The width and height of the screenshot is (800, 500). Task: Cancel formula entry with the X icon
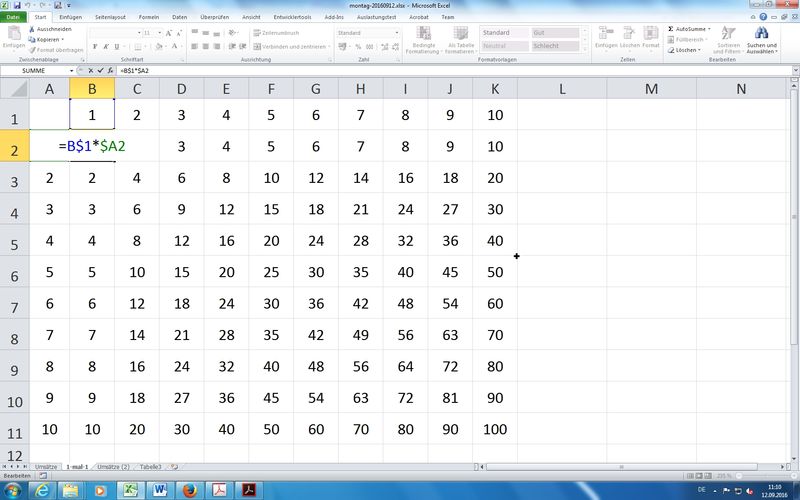[91, 70]
